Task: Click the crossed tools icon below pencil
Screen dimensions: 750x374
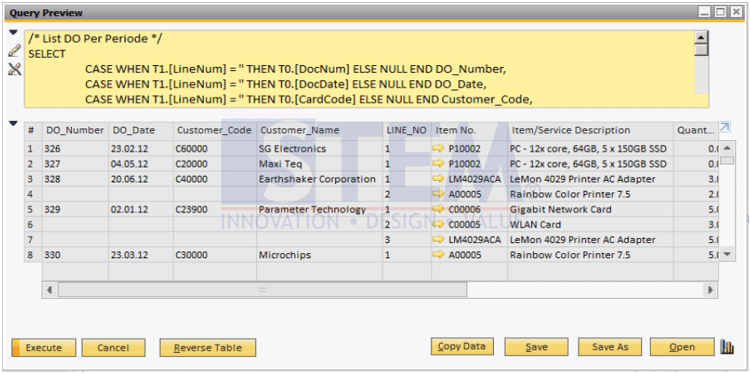Action: pyautogui.click(x=15, y=69)
